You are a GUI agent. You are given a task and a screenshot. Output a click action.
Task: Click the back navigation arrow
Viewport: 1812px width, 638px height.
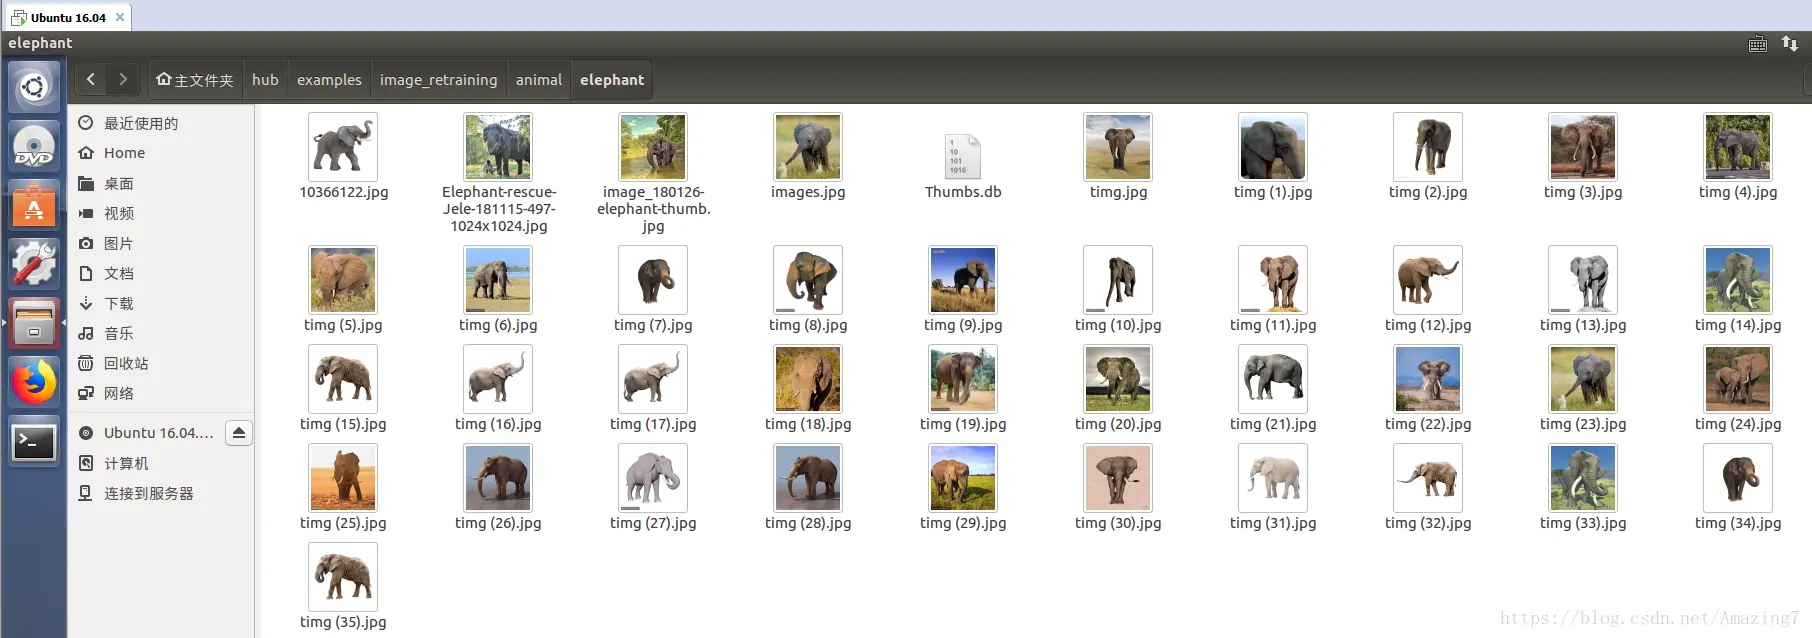point(91,79)
